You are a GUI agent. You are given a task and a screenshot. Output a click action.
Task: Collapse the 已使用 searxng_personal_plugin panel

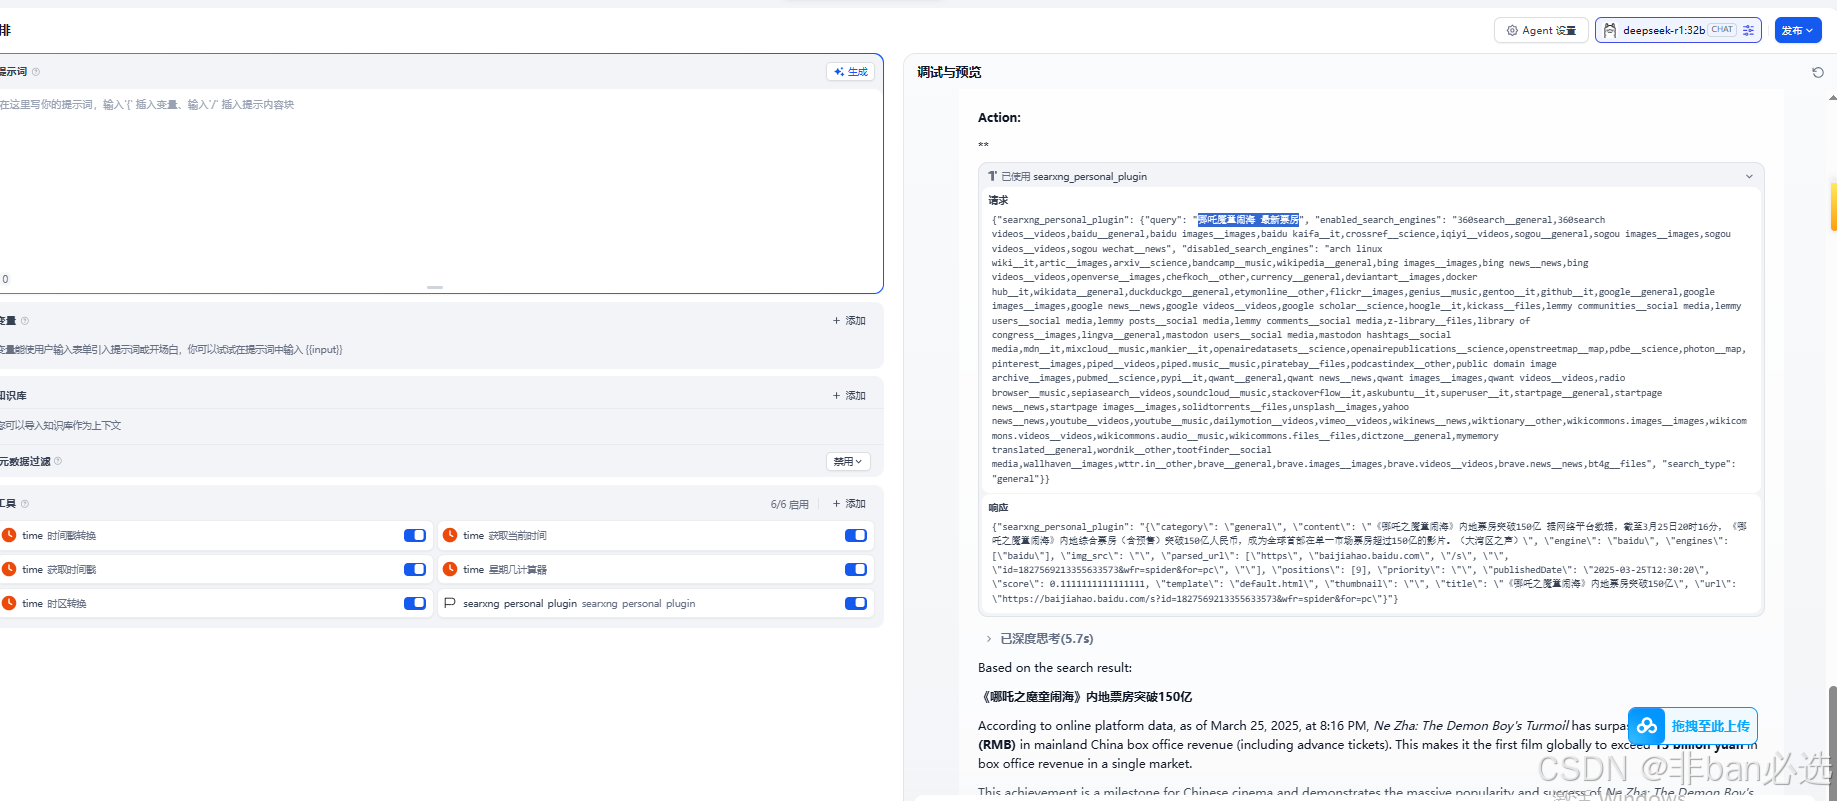pyautogui.click(x=1749, y=177)
